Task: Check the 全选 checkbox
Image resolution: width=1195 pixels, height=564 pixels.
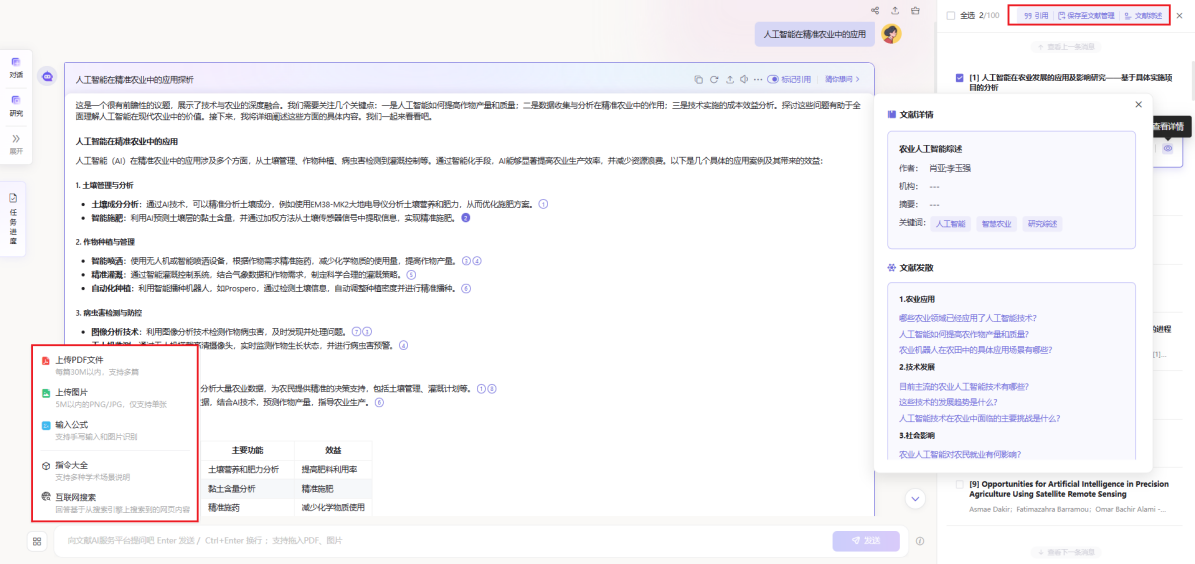Action: pyautogui.click(x=951, y=16)
